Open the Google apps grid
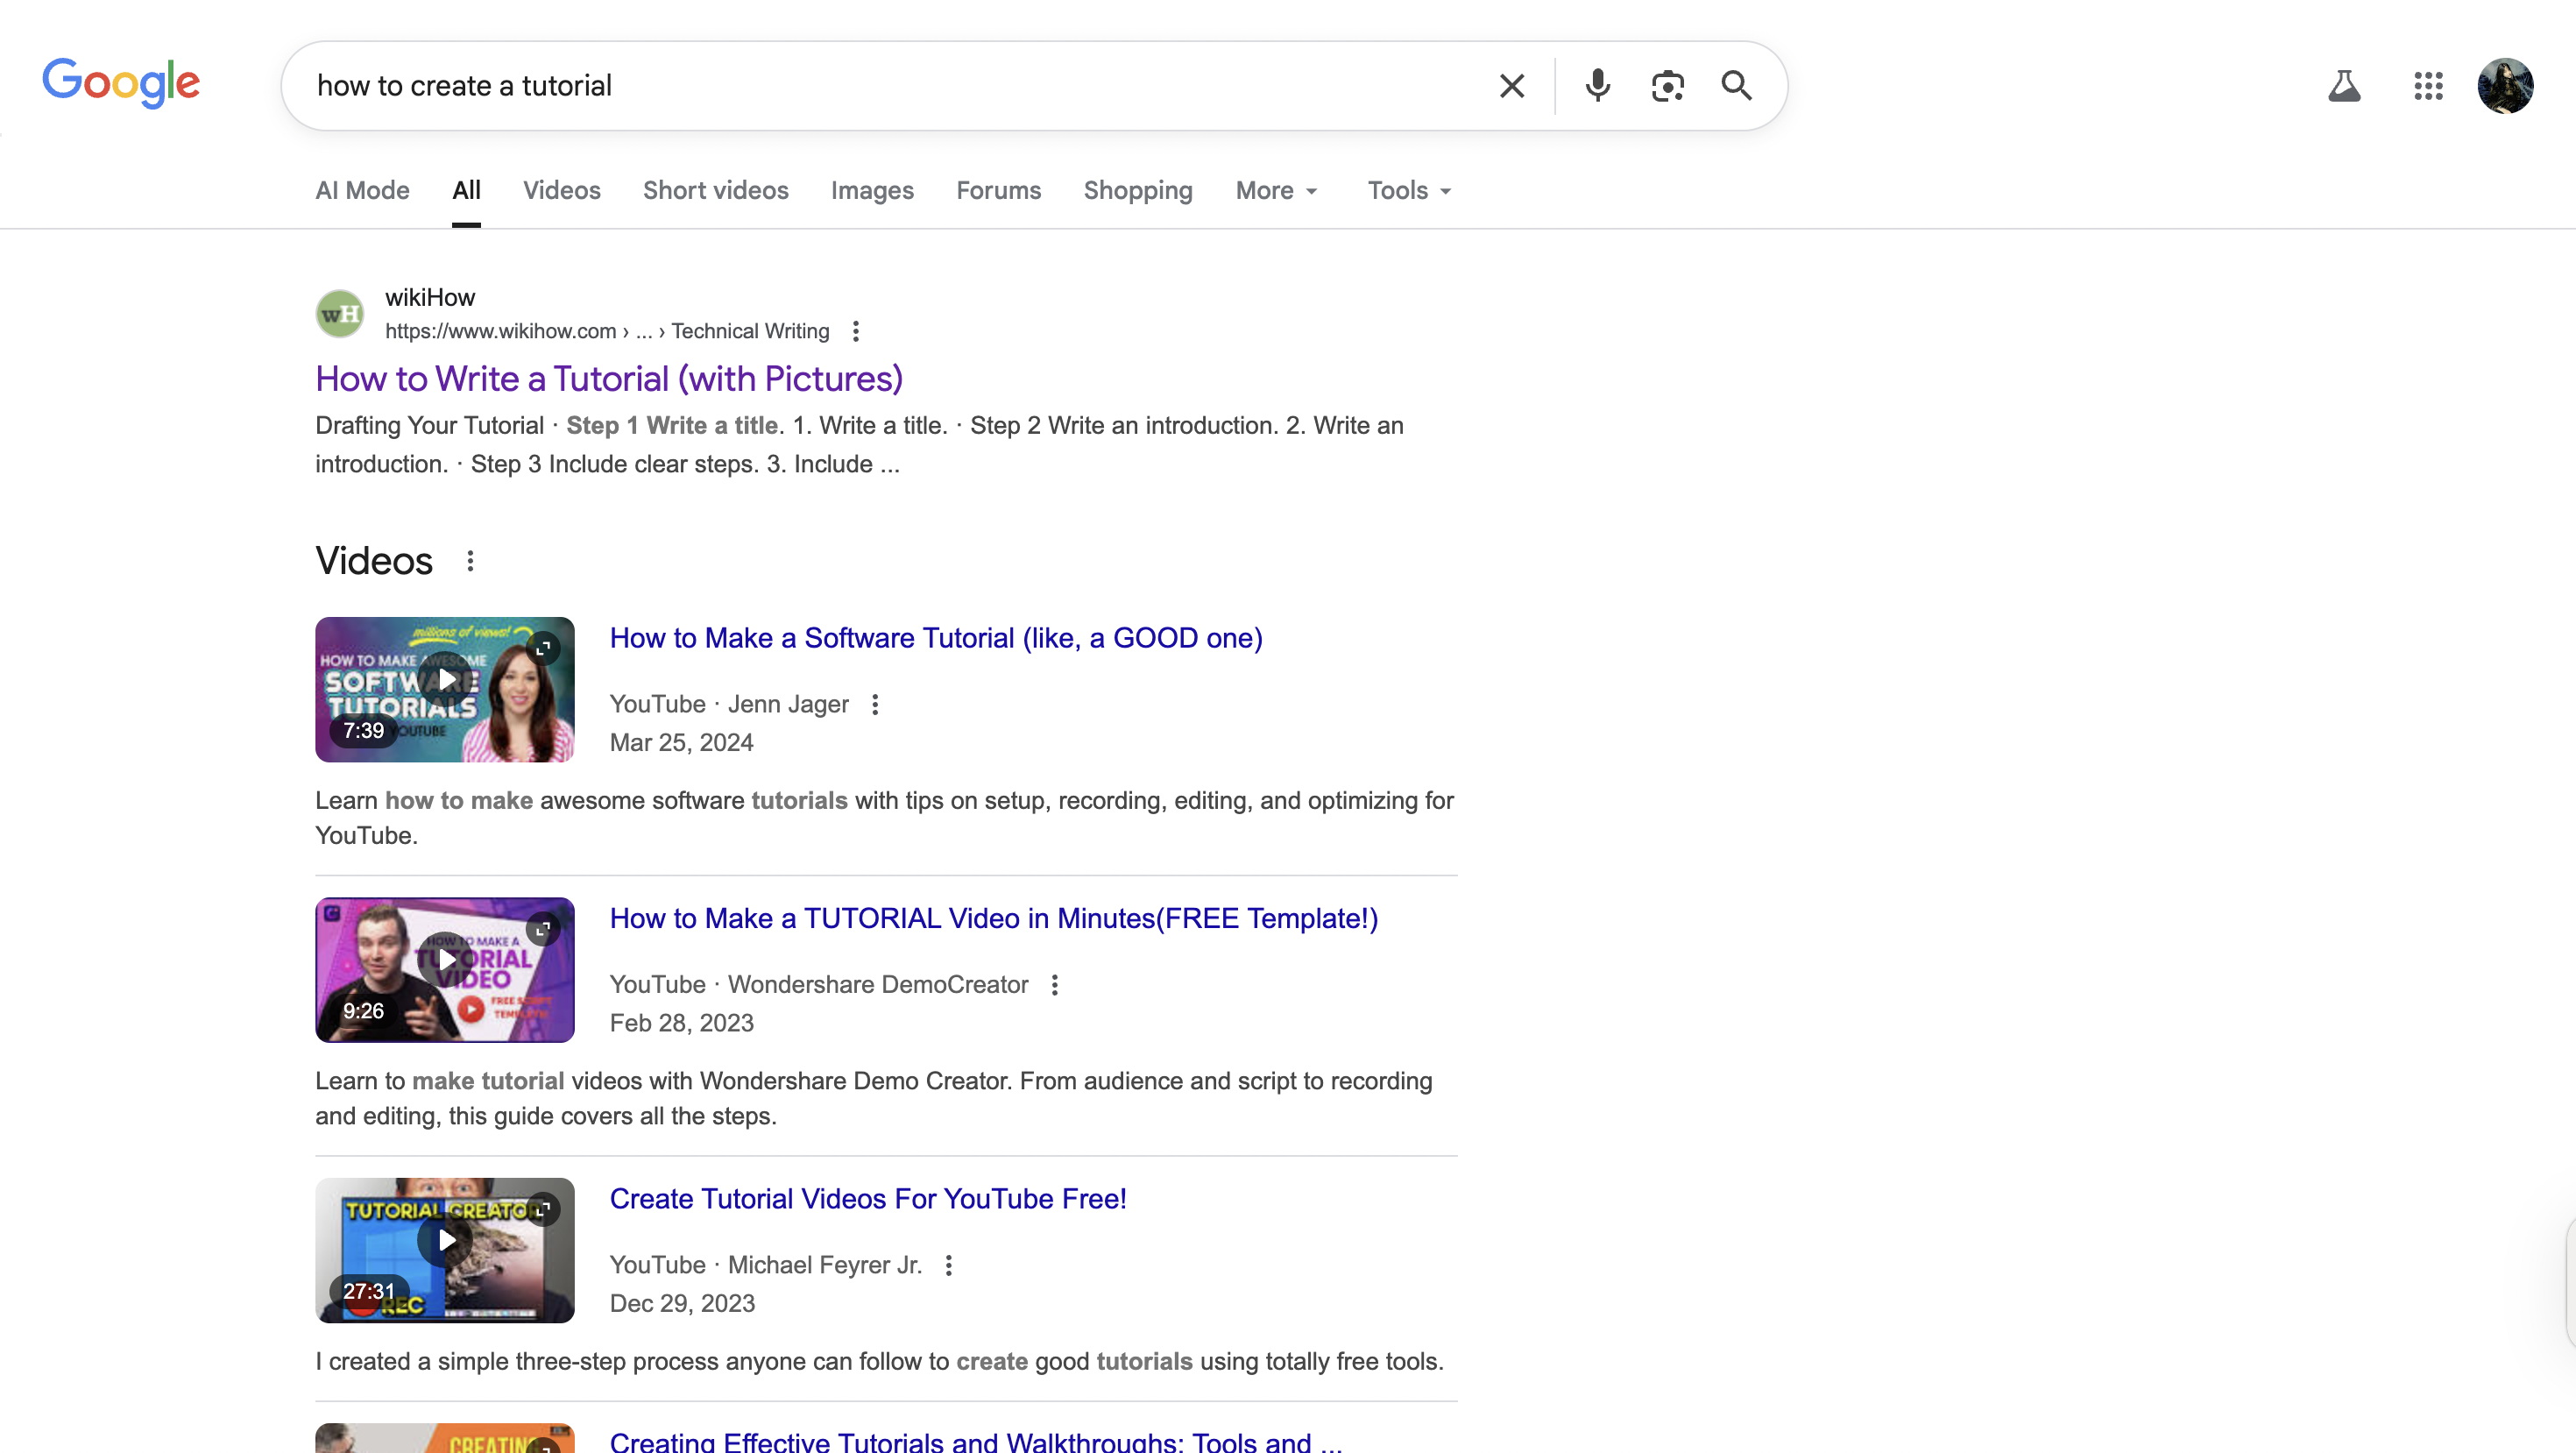 2428,86
